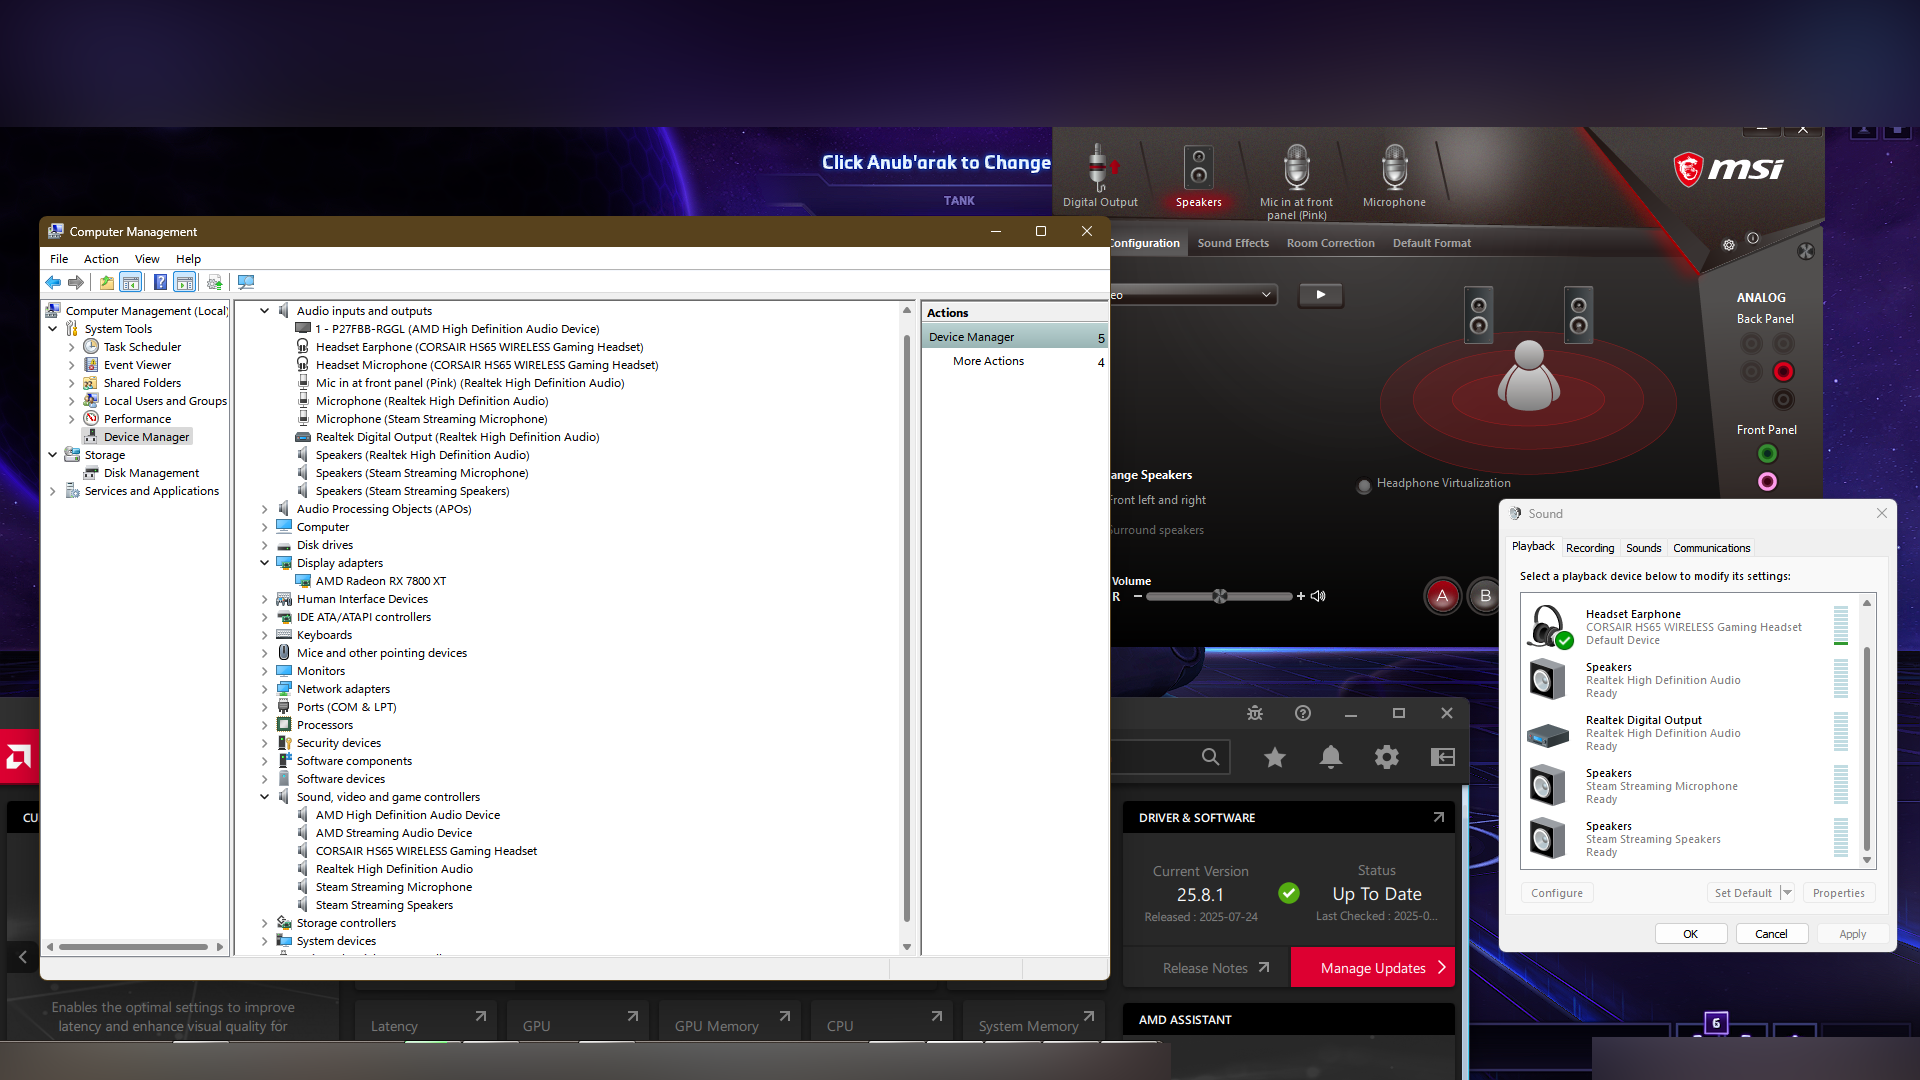
Task: Click Cancel button in Sound dialog
Action: [1770, 934]
